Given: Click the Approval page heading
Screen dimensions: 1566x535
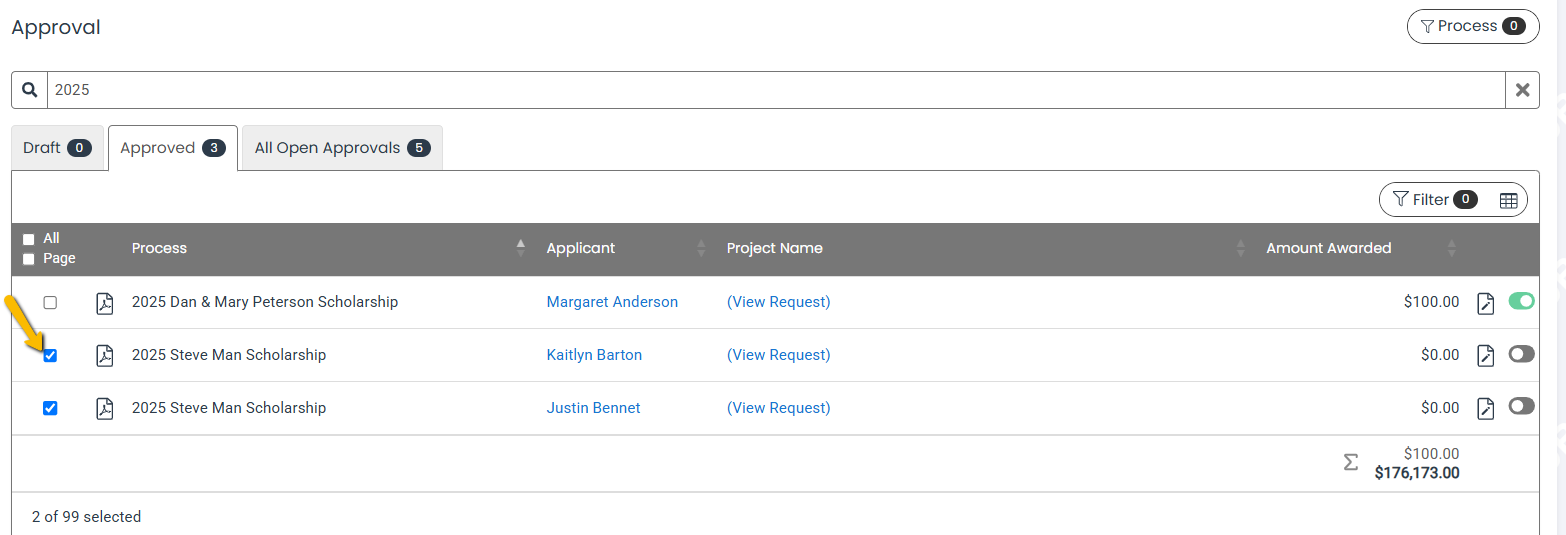Looking at the screenshot, I should [56, 28].
